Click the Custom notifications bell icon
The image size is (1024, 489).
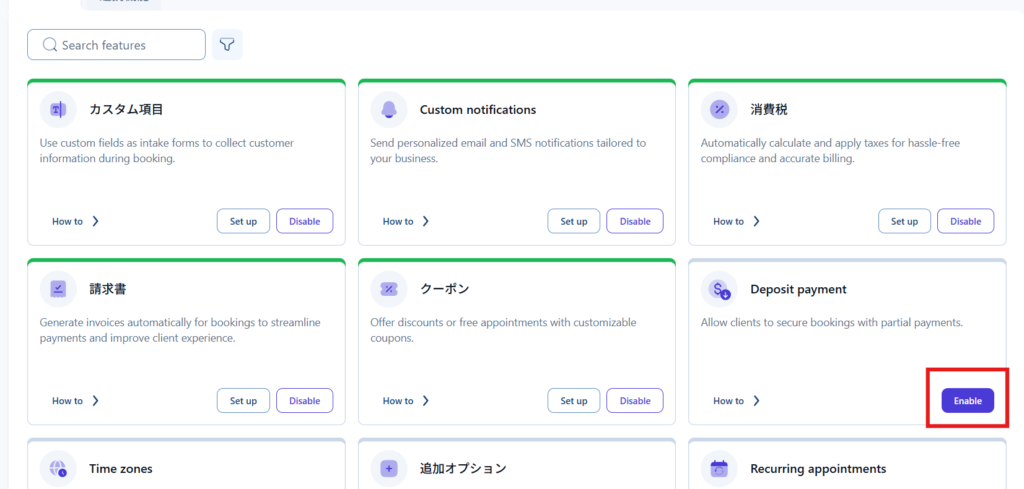[x=388, y=109]
